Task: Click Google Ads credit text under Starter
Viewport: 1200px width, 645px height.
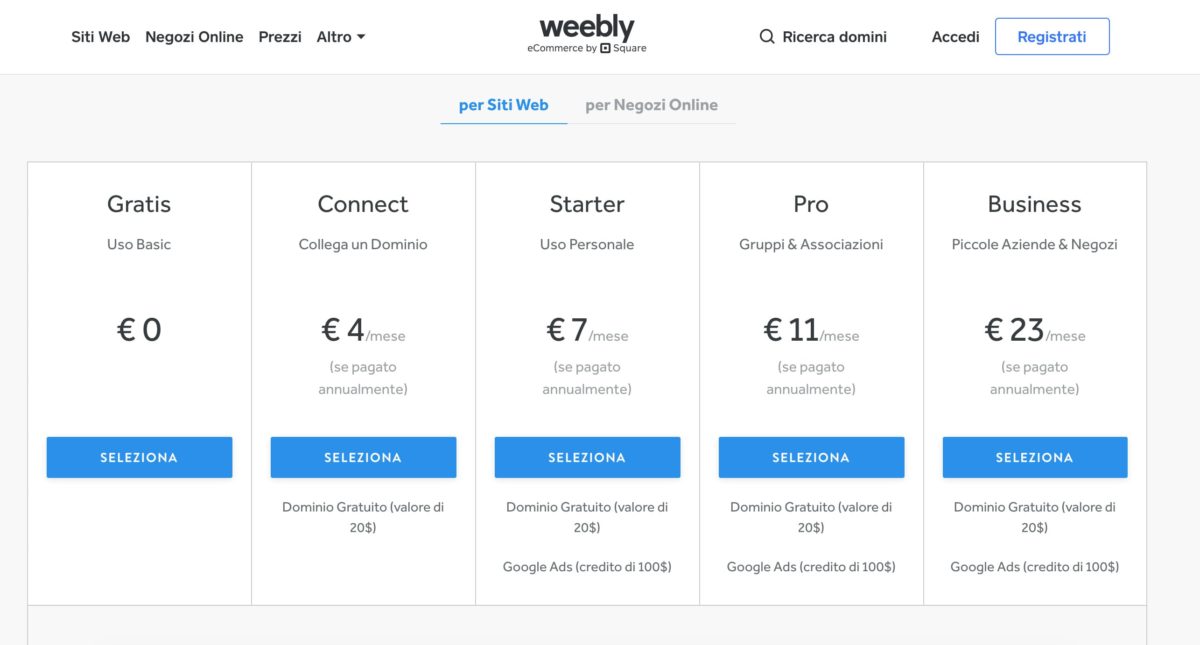Action: point(587,567)
